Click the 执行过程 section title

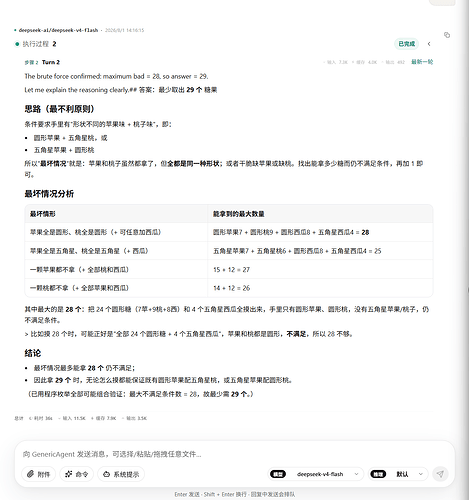click(36, 44)
